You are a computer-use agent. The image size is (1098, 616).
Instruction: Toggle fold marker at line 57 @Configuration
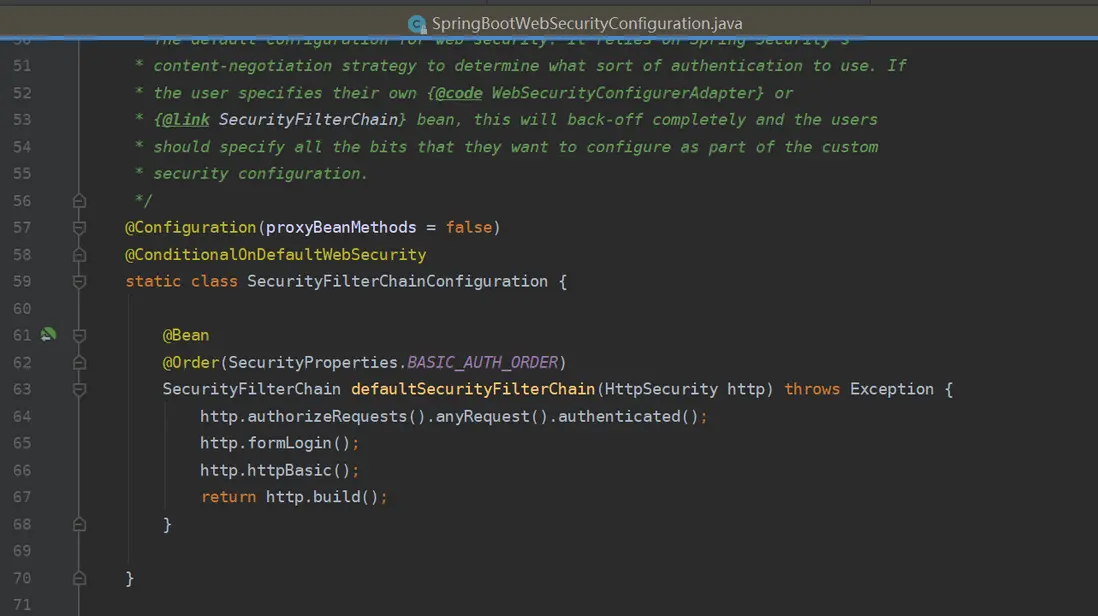[x=79, y=228]
